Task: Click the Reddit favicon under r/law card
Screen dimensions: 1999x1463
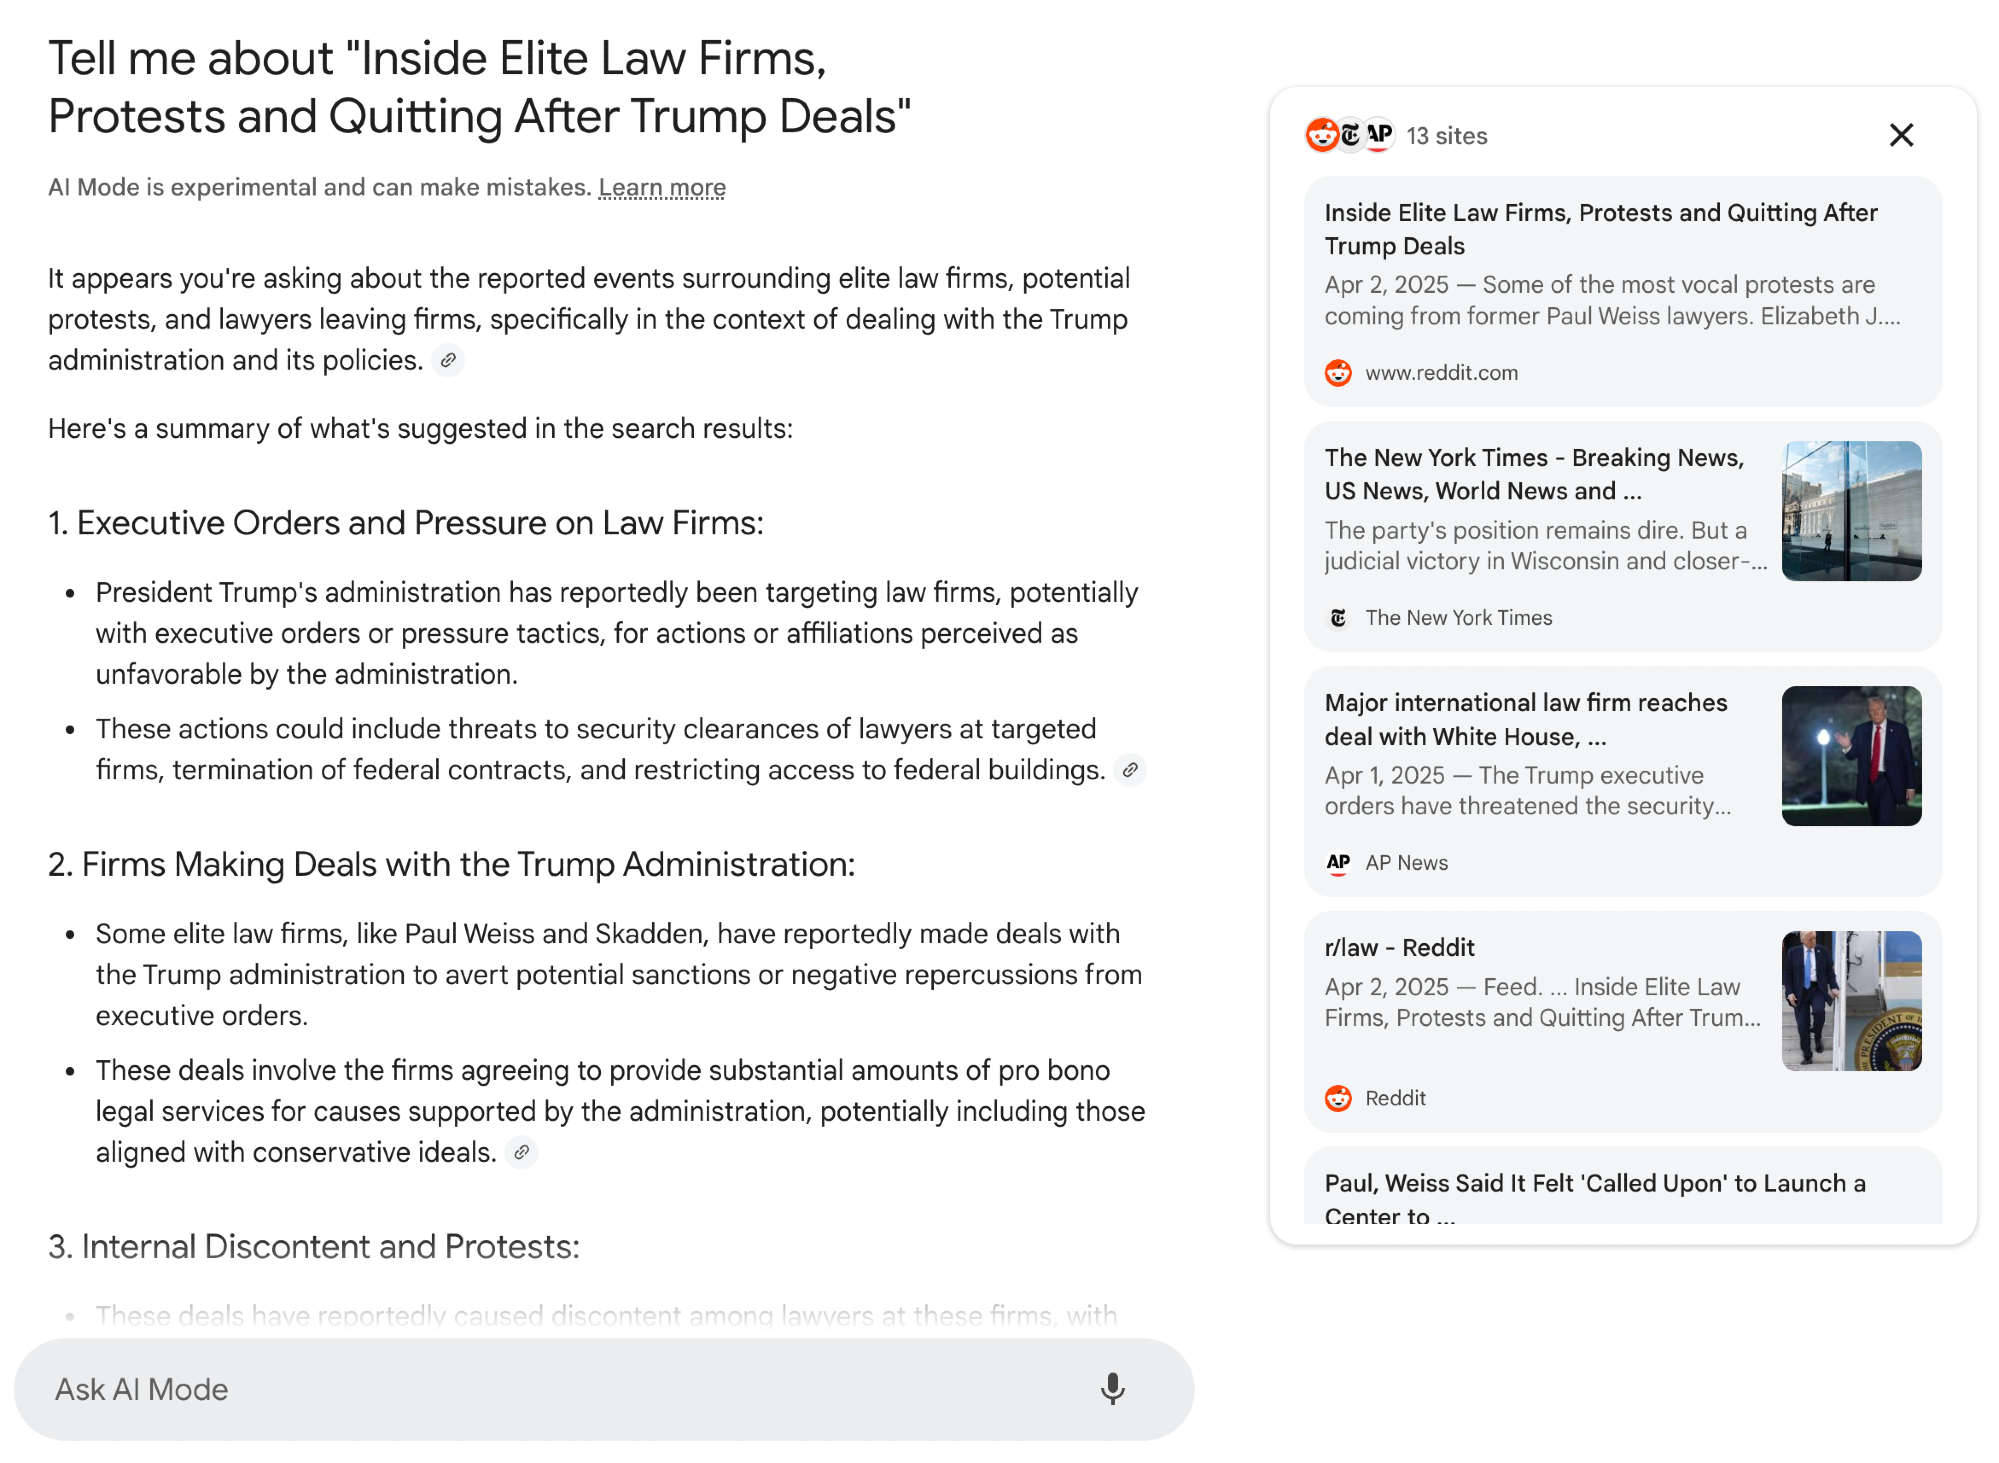Action: (1338, 1098)
